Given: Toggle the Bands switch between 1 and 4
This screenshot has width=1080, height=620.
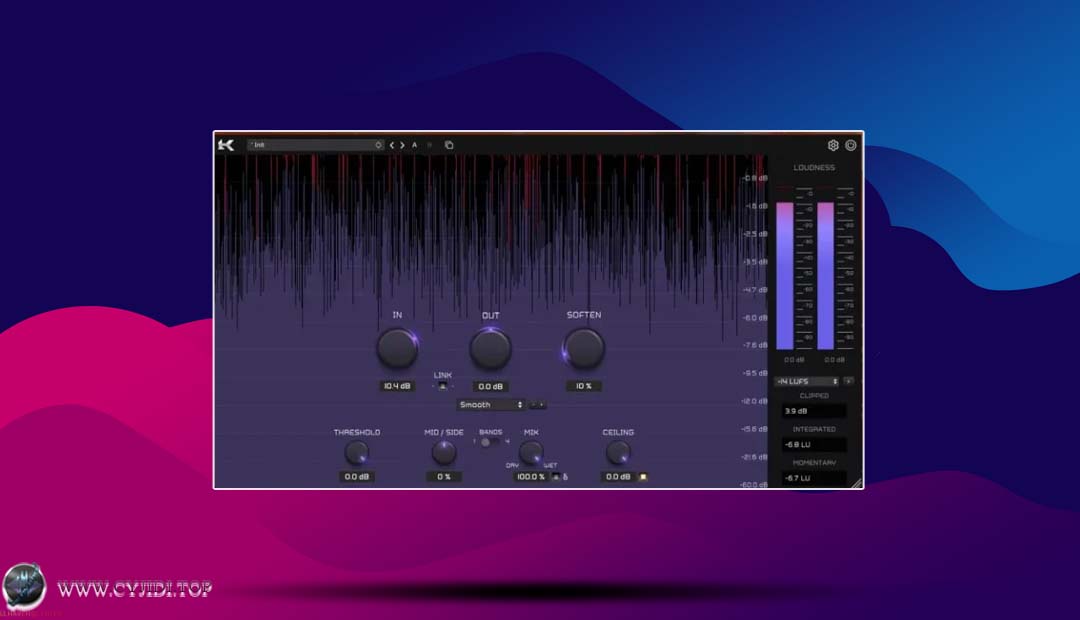Looking at the screenshot, I should [x=488, y=442].
